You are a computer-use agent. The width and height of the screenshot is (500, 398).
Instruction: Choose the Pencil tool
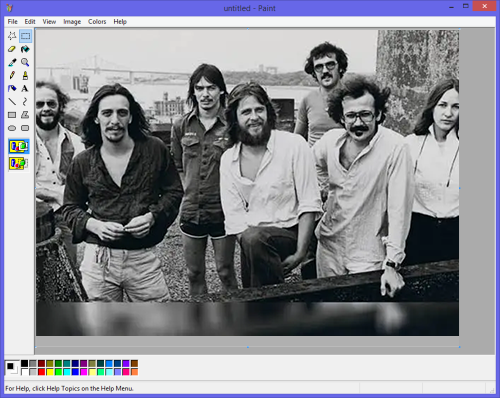[x=12, y=75]
